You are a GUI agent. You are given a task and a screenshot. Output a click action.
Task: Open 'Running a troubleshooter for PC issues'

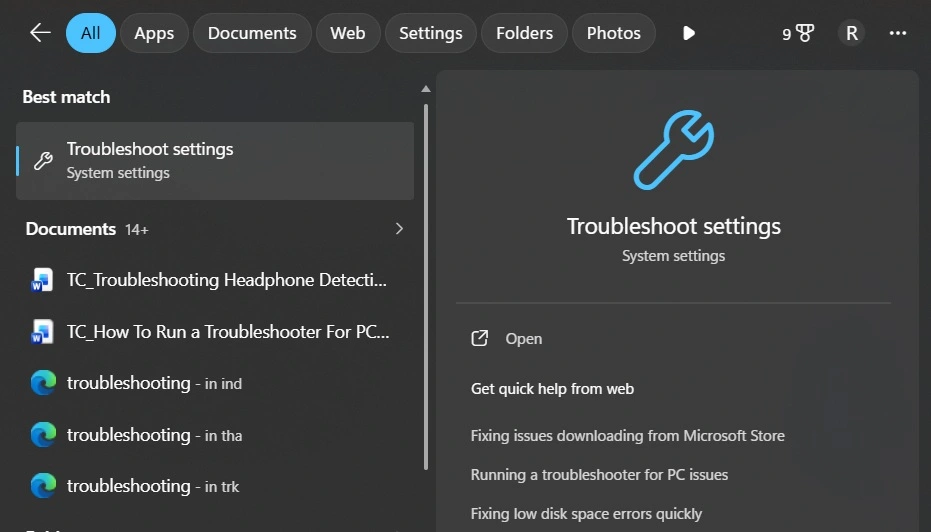tap(599, 475)
